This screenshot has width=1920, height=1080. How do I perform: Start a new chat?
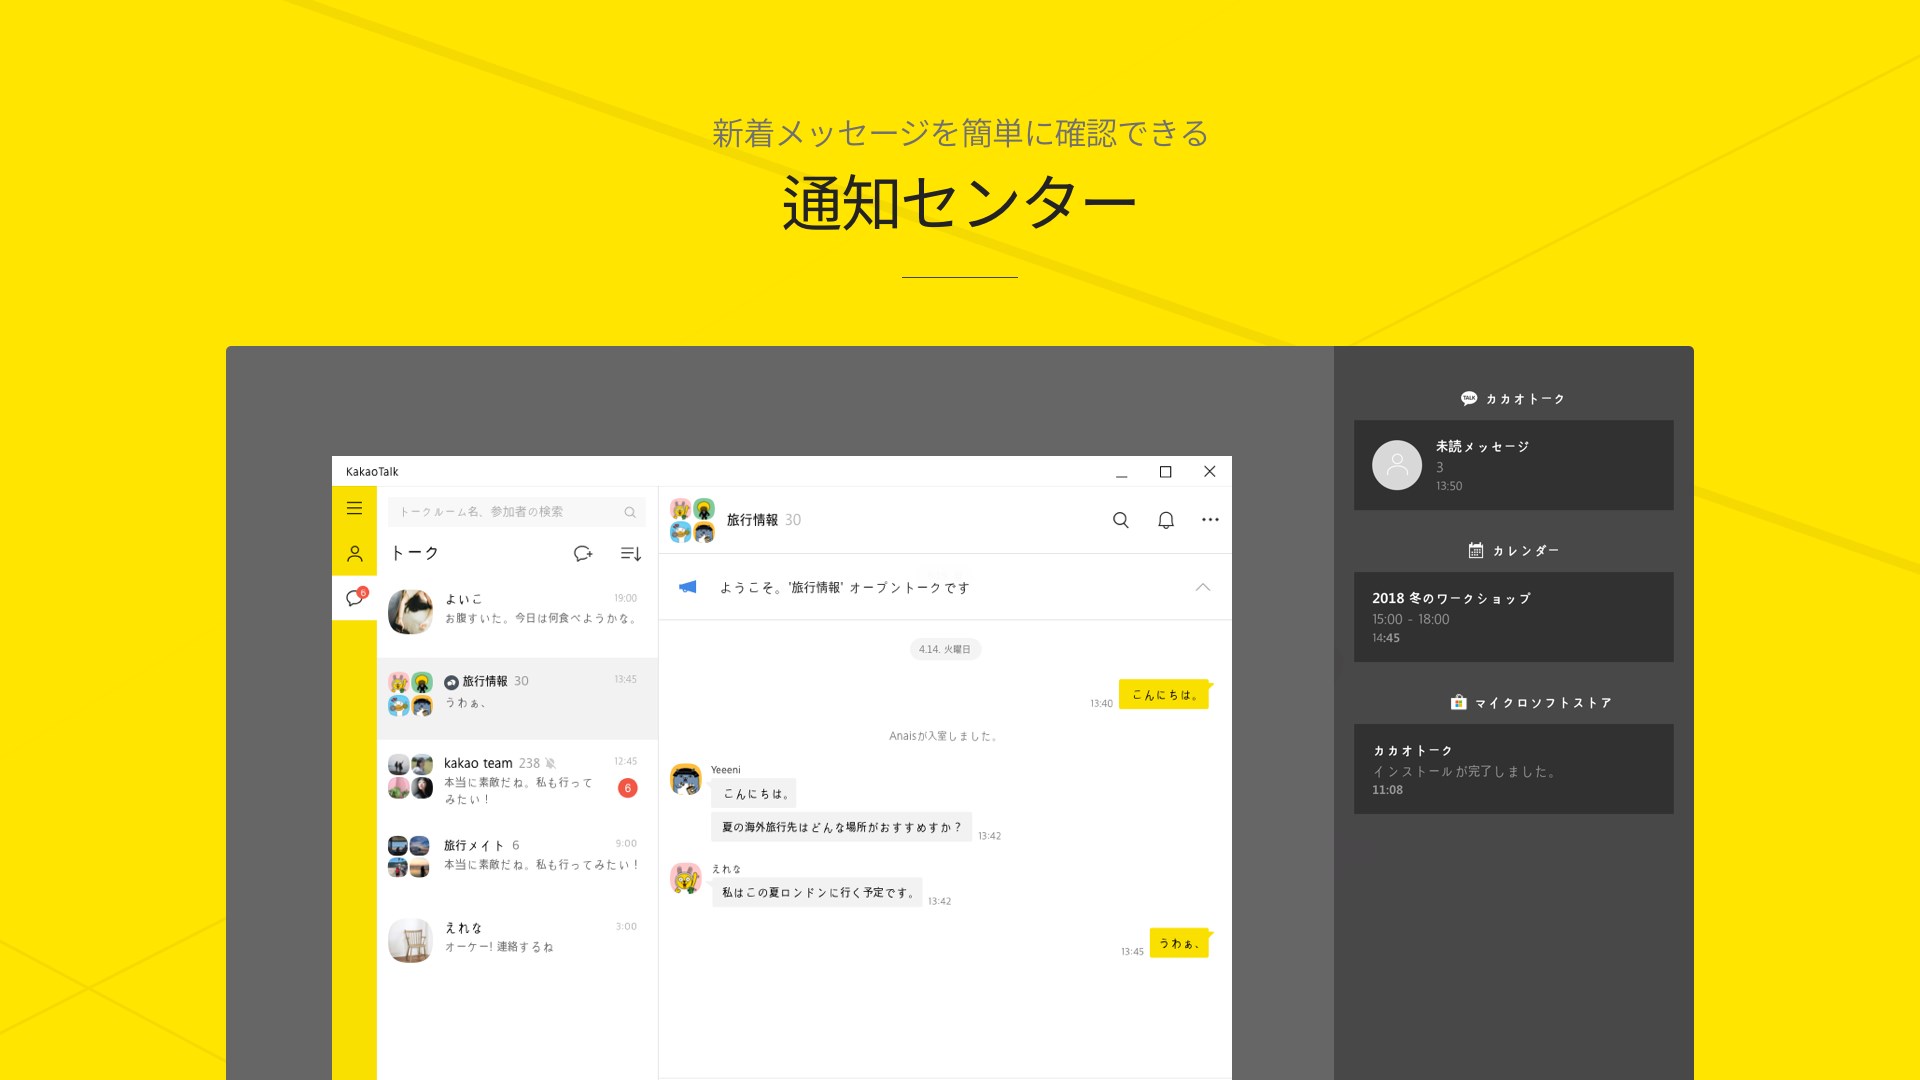click(x=583, y=553)
